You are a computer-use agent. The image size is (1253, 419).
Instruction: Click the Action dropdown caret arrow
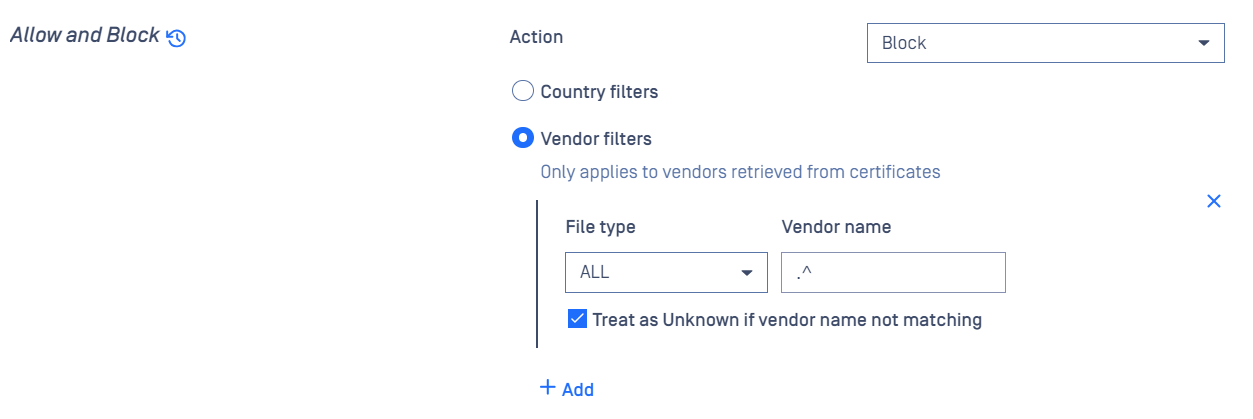(1203, 43)
